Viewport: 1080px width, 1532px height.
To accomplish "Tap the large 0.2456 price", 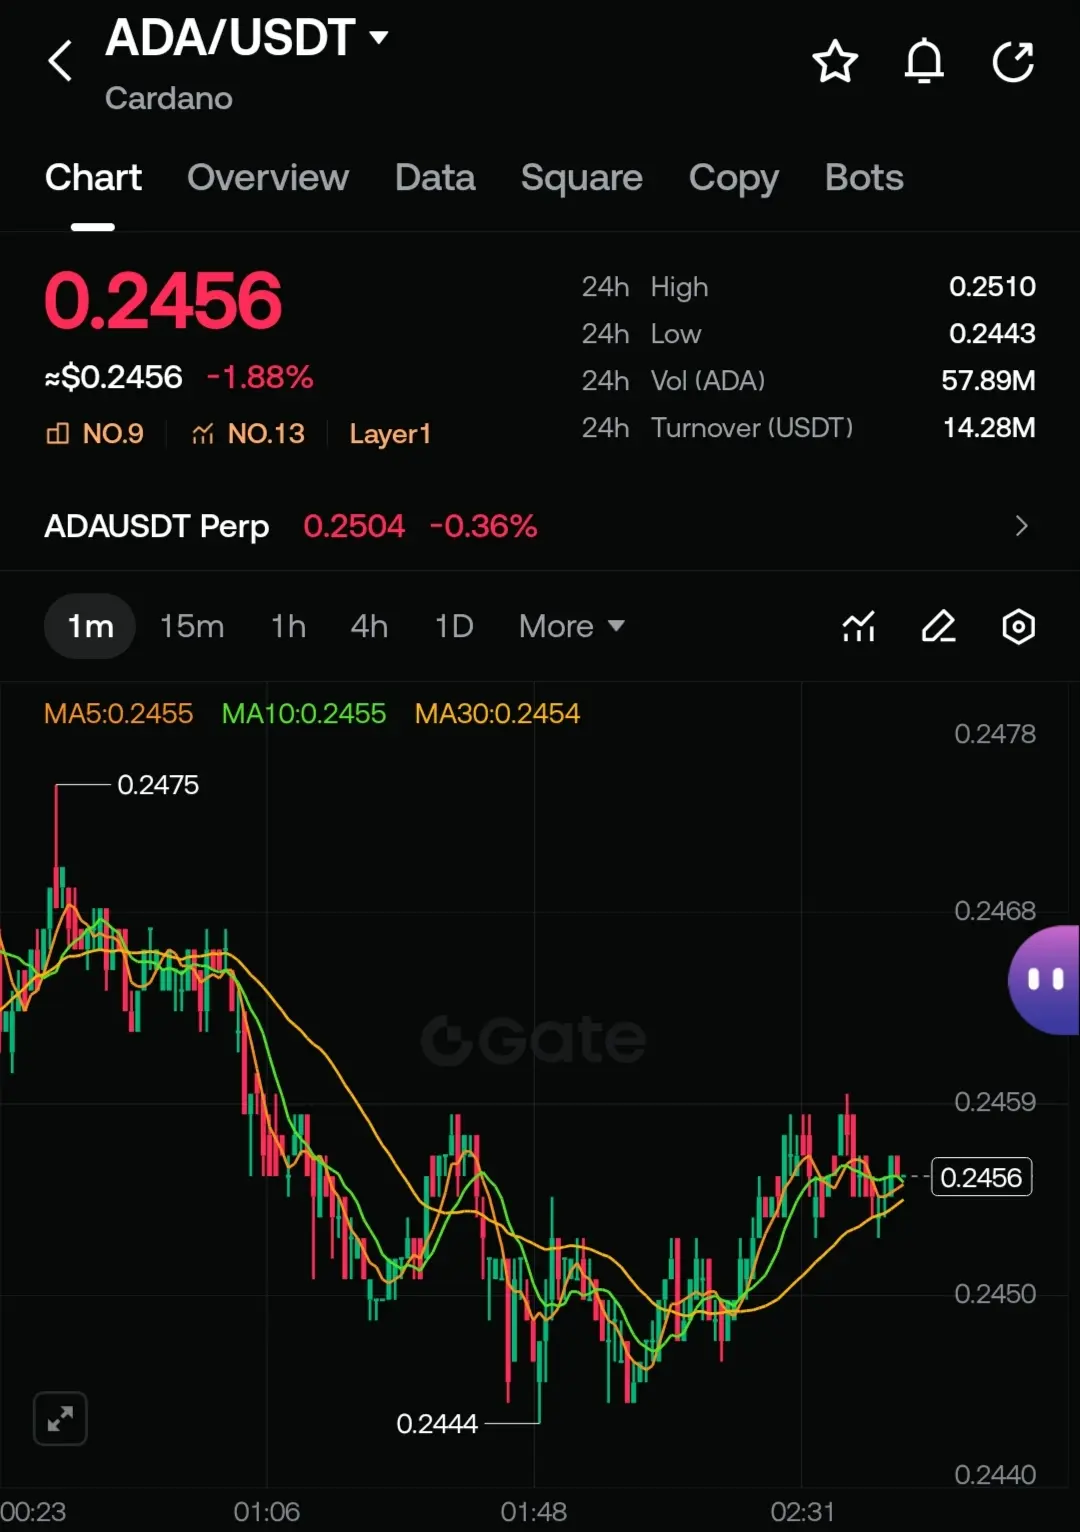I will [x=163, y=301].
